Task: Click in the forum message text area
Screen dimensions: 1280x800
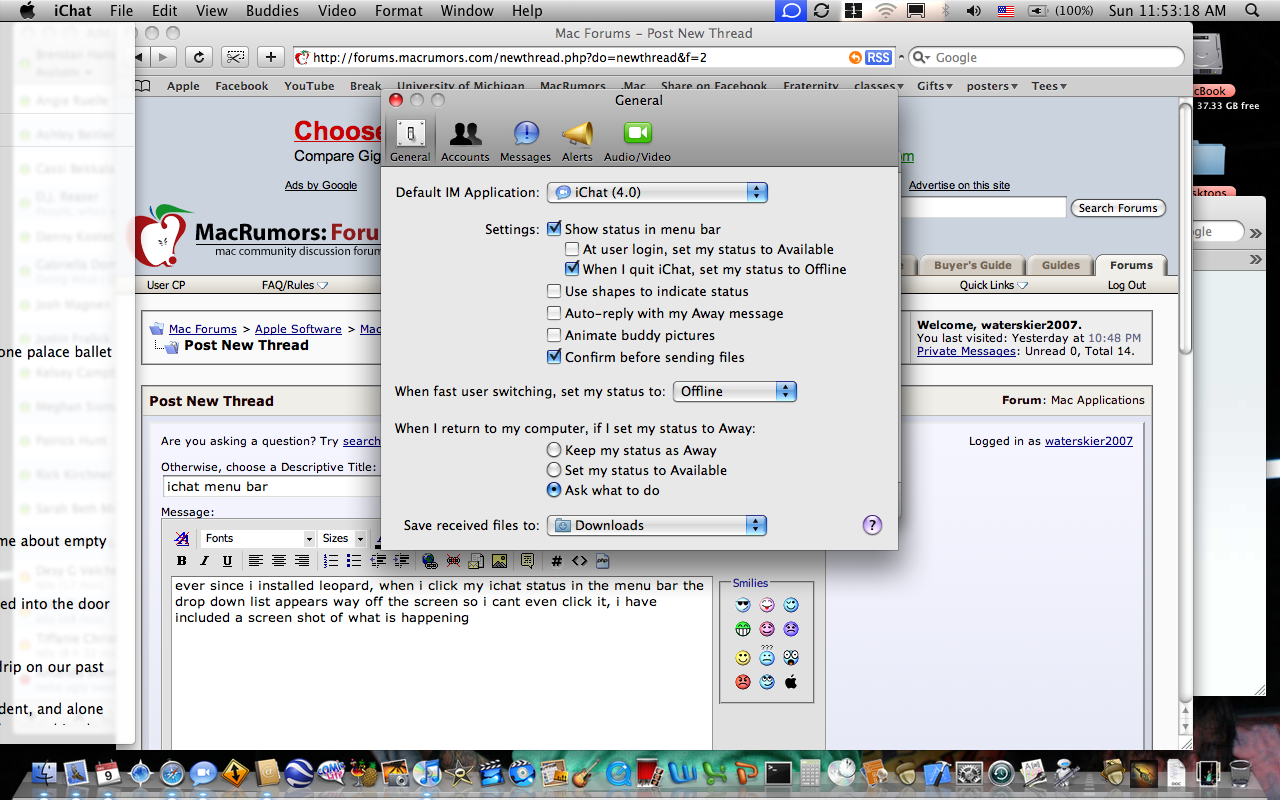Action: (441, 662)
